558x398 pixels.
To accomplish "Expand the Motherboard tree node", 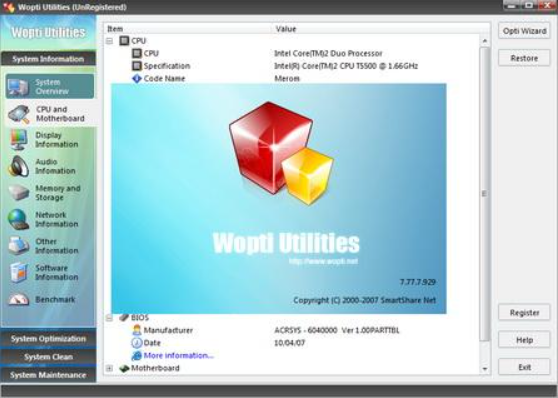I will [x=109, y=368].
